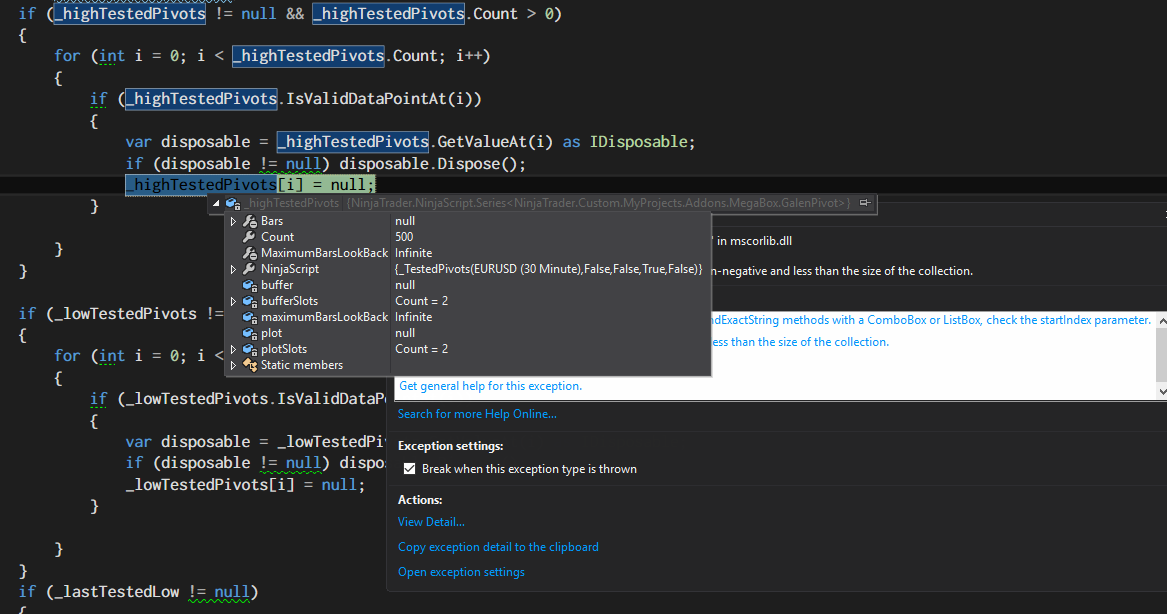This screenshot has width=1167, height=614.
Task: Expand the plotSlots row
Action: click(234, 349)
